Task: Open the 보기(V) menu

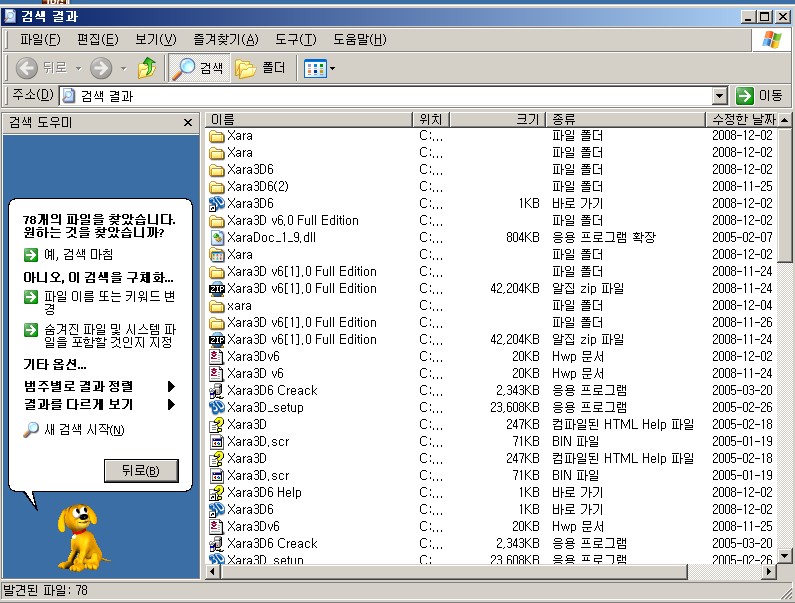Action: point(156,40)
